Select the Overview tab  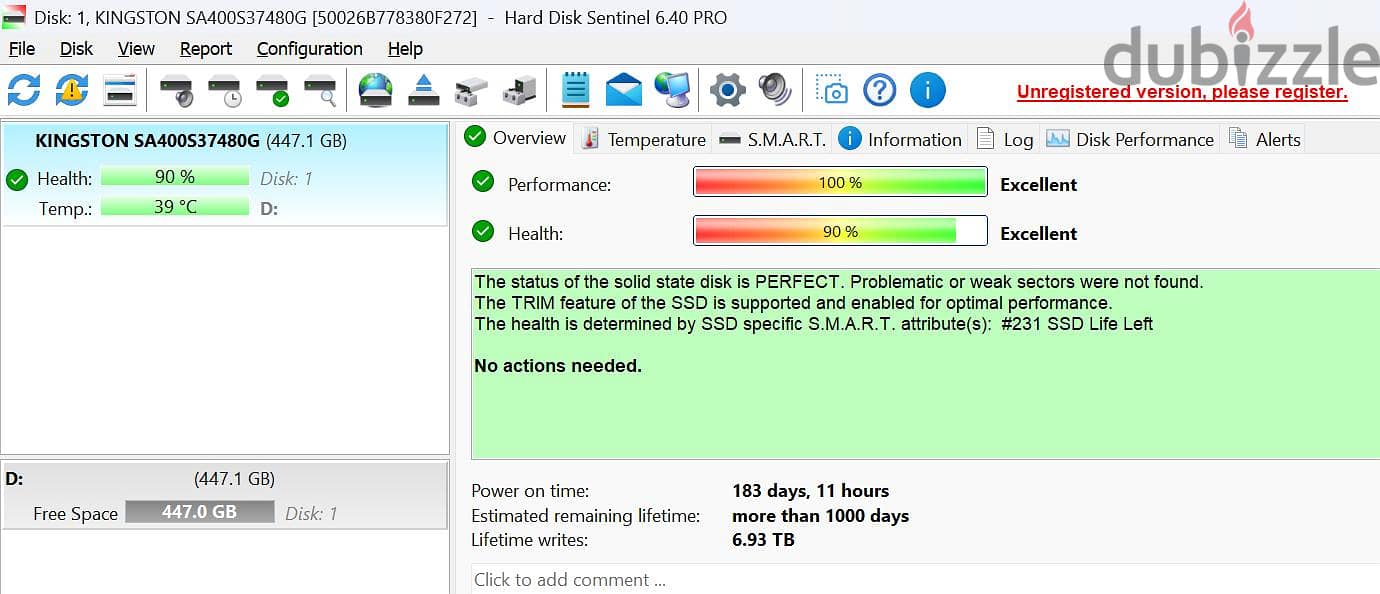(516, 138)
